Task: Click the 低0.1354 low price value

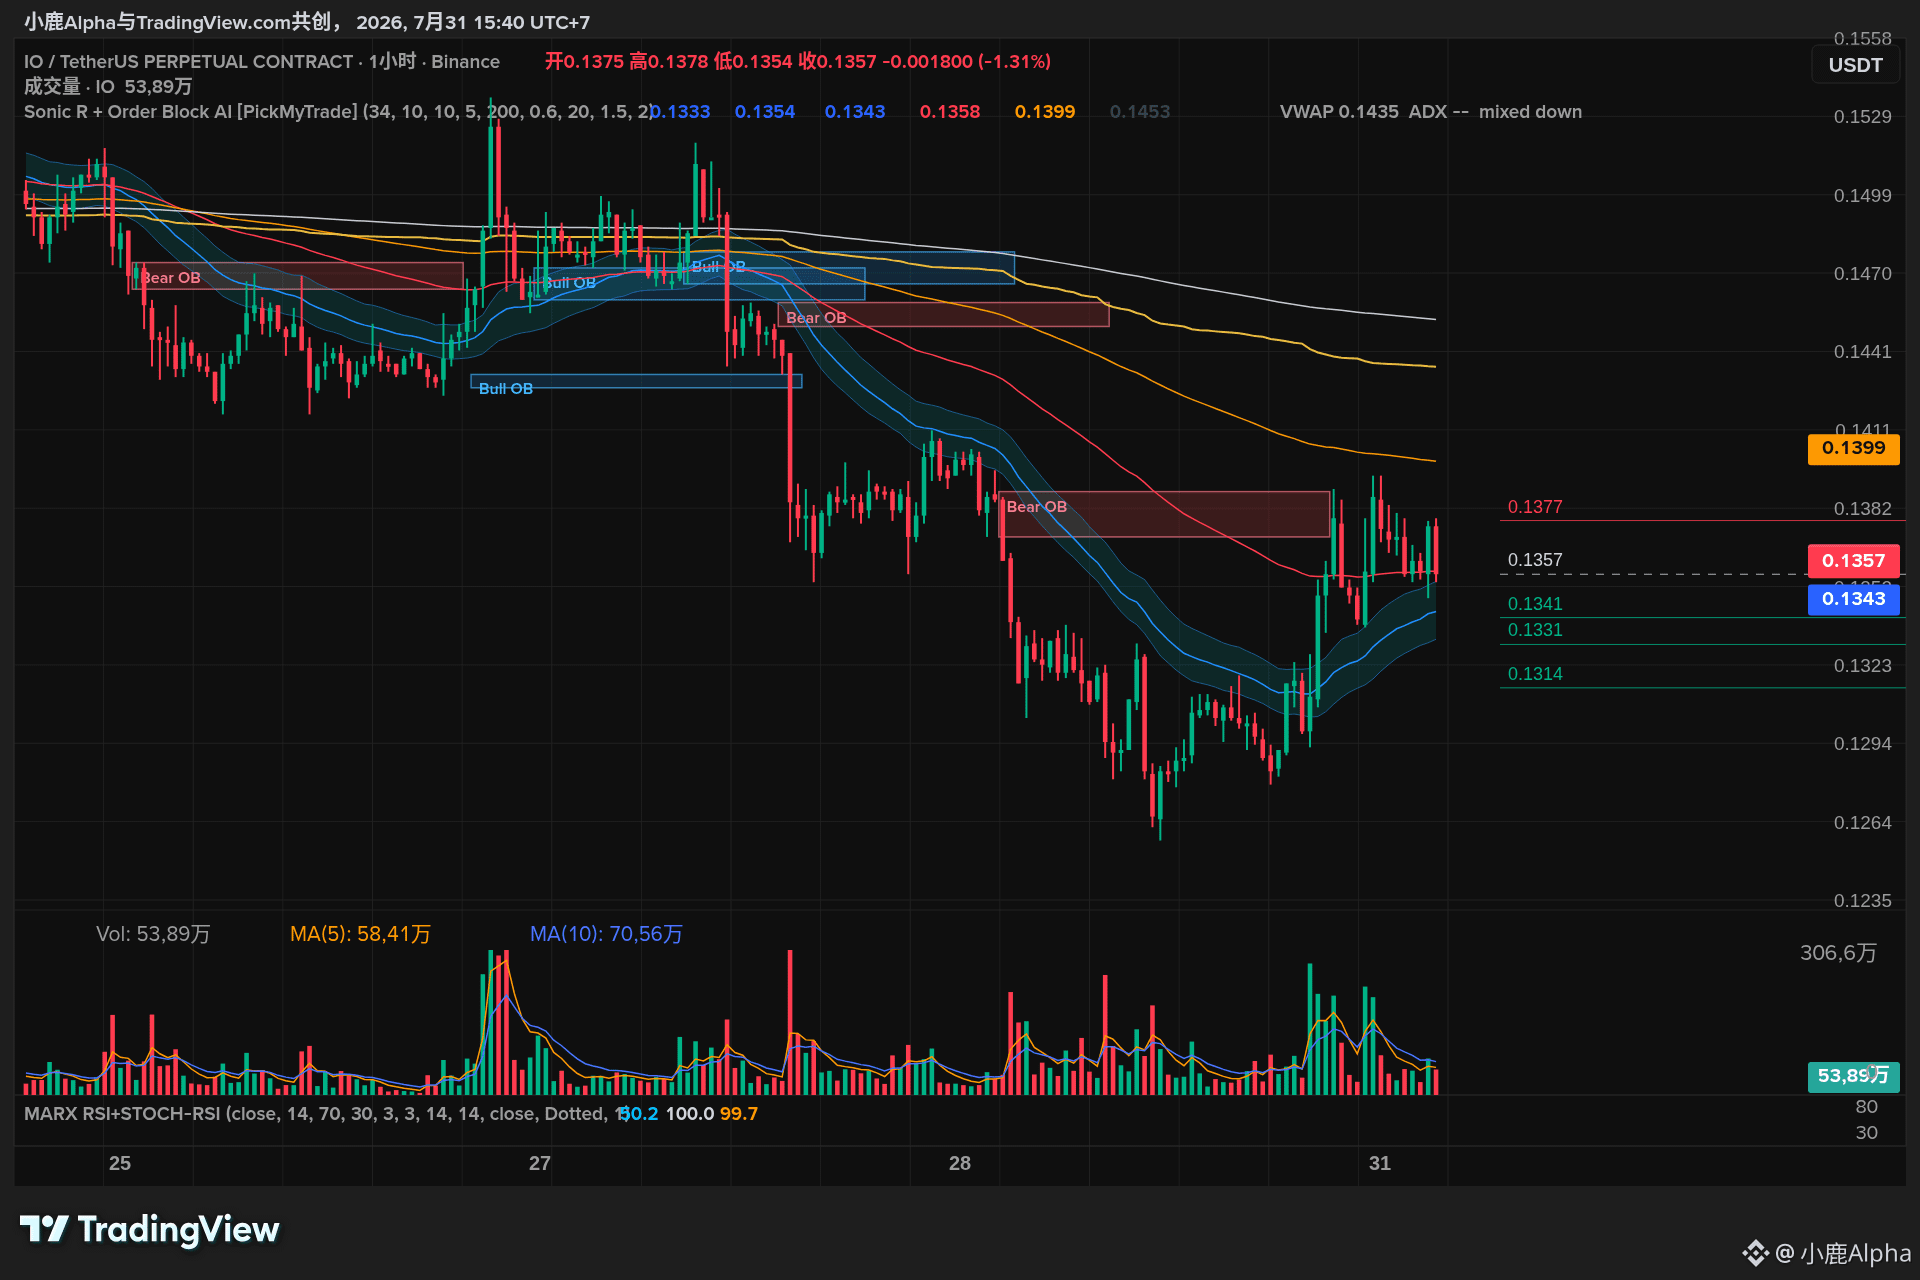Action: (753, 62)
